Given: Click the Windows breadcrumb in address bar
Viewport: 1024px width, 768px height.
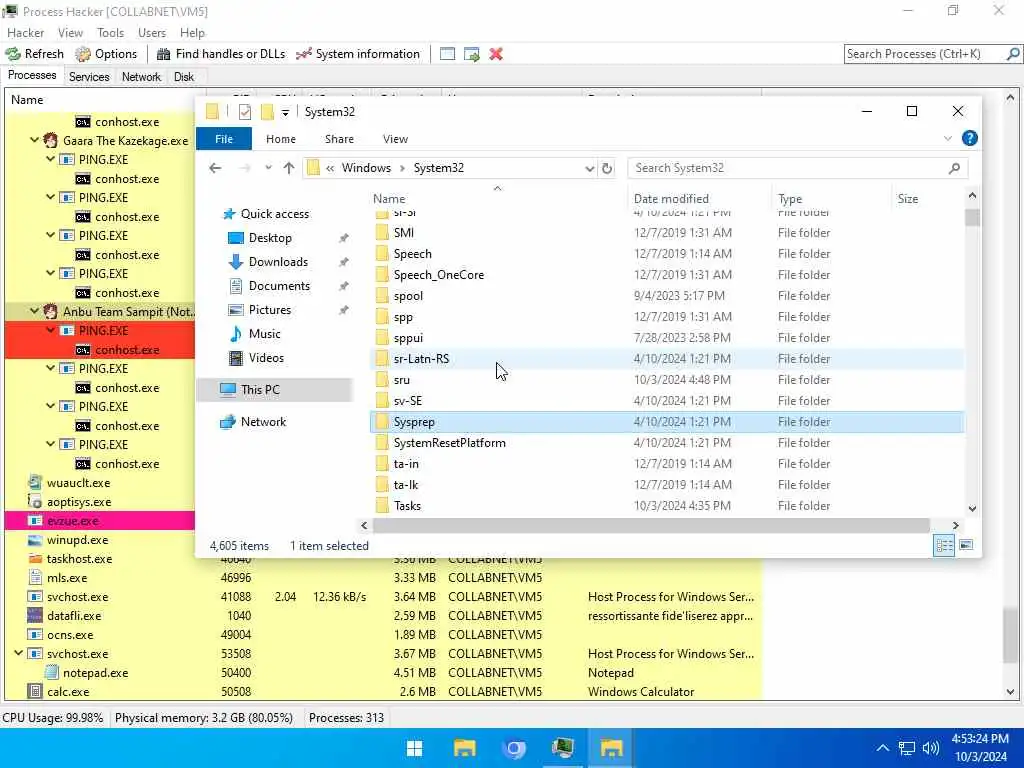Looking at the screenshot, I should (366, 168).
